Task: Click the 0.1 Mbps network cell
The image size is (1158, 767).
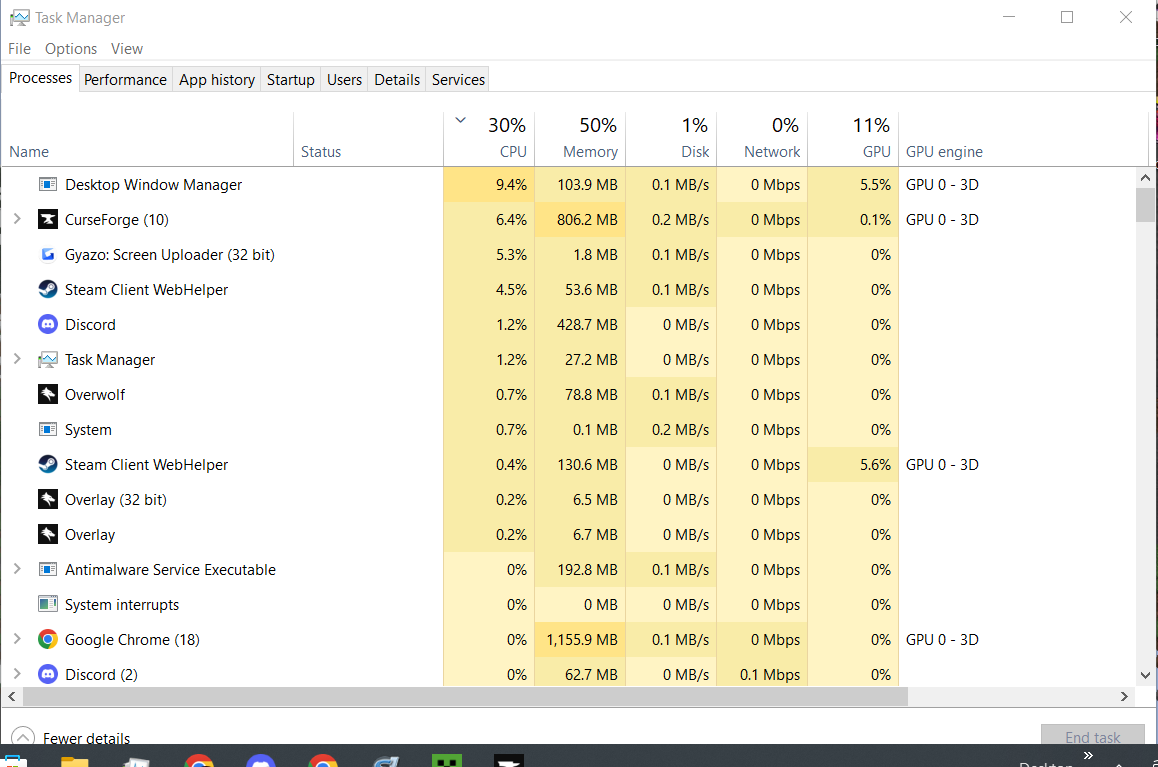Action: coord(762,675)
